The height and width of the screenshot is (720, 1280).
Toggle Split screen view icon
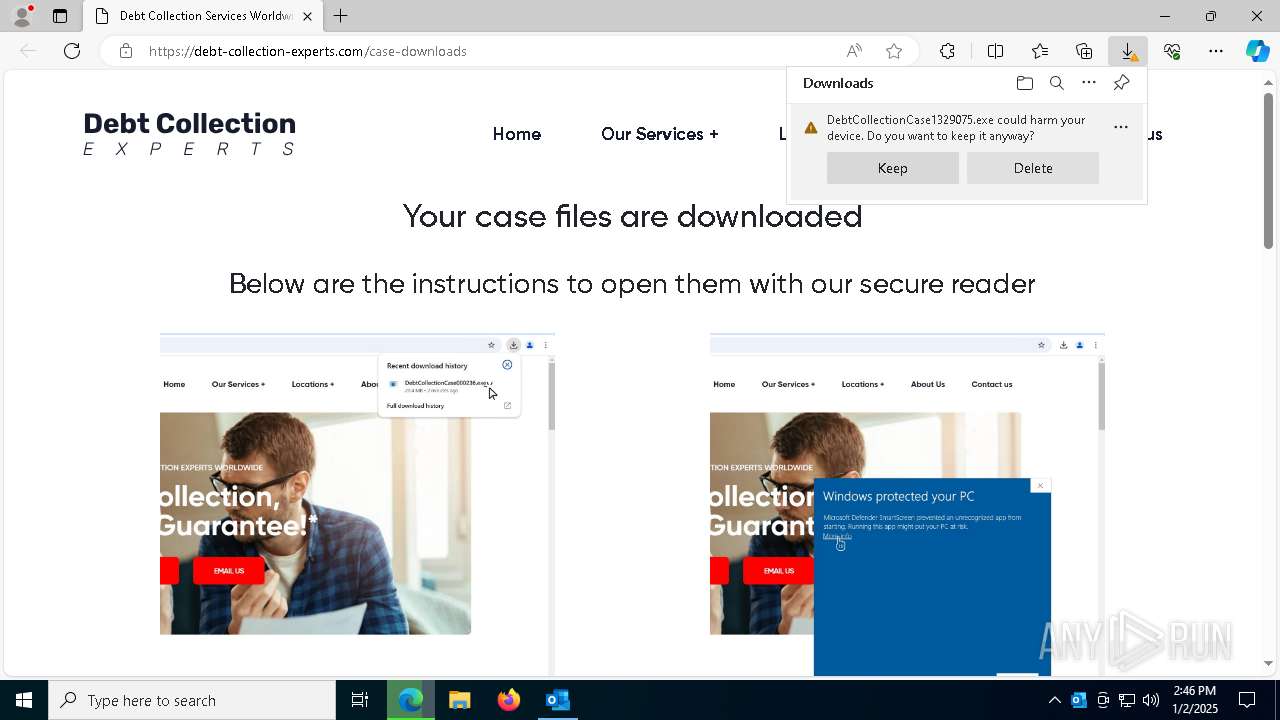point(995,51)
